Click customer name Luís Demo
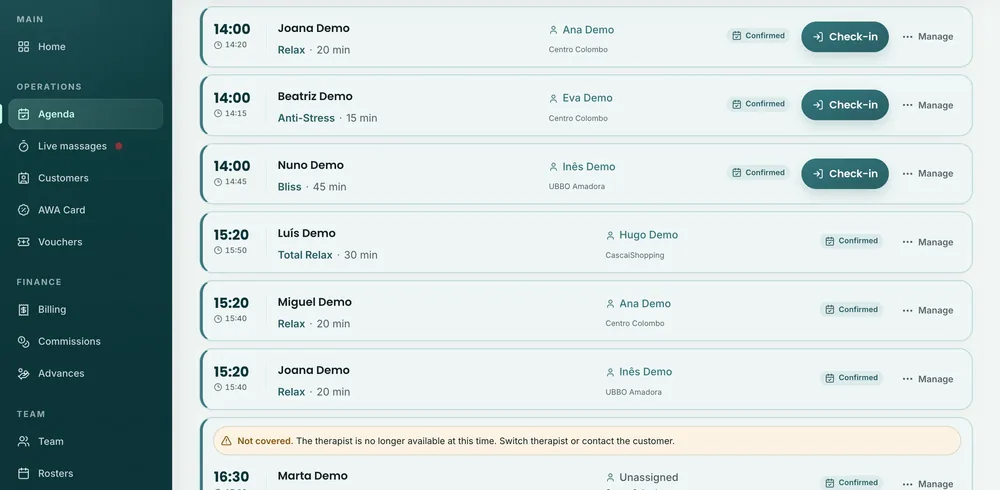This screenshot has height=490, width=1000. 307,234
